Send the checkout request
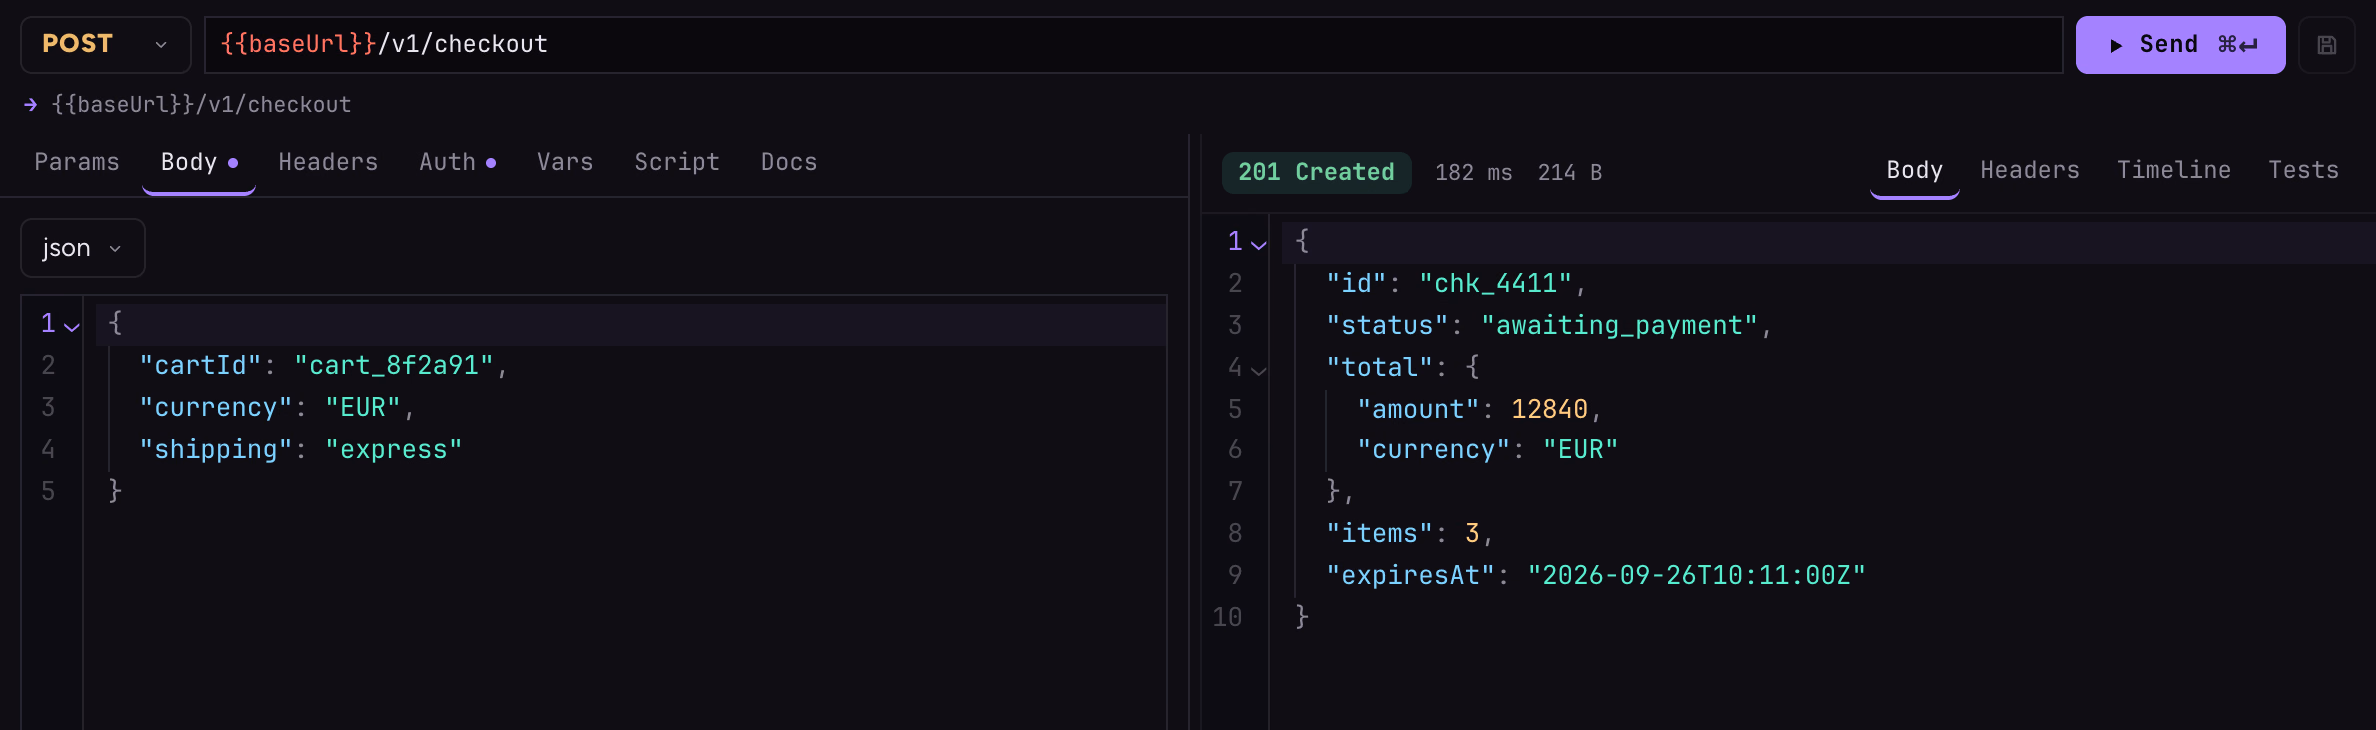 coord(2180,45)
